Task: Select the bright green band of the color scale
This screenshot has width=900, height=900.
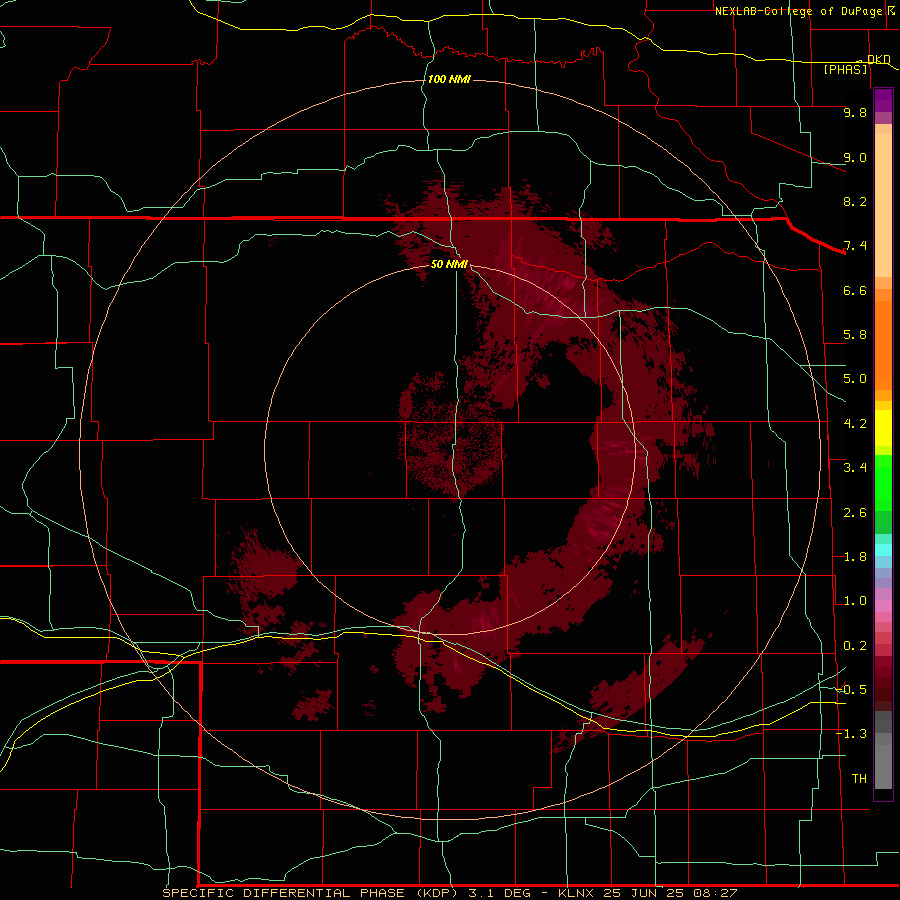Action: coord(883,485)
